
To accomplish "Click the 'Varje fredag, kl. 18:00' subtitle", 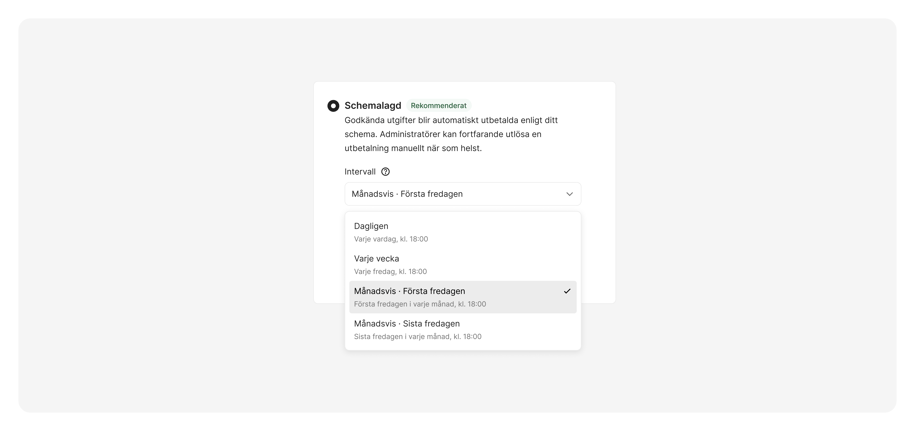I will point(390,272).
